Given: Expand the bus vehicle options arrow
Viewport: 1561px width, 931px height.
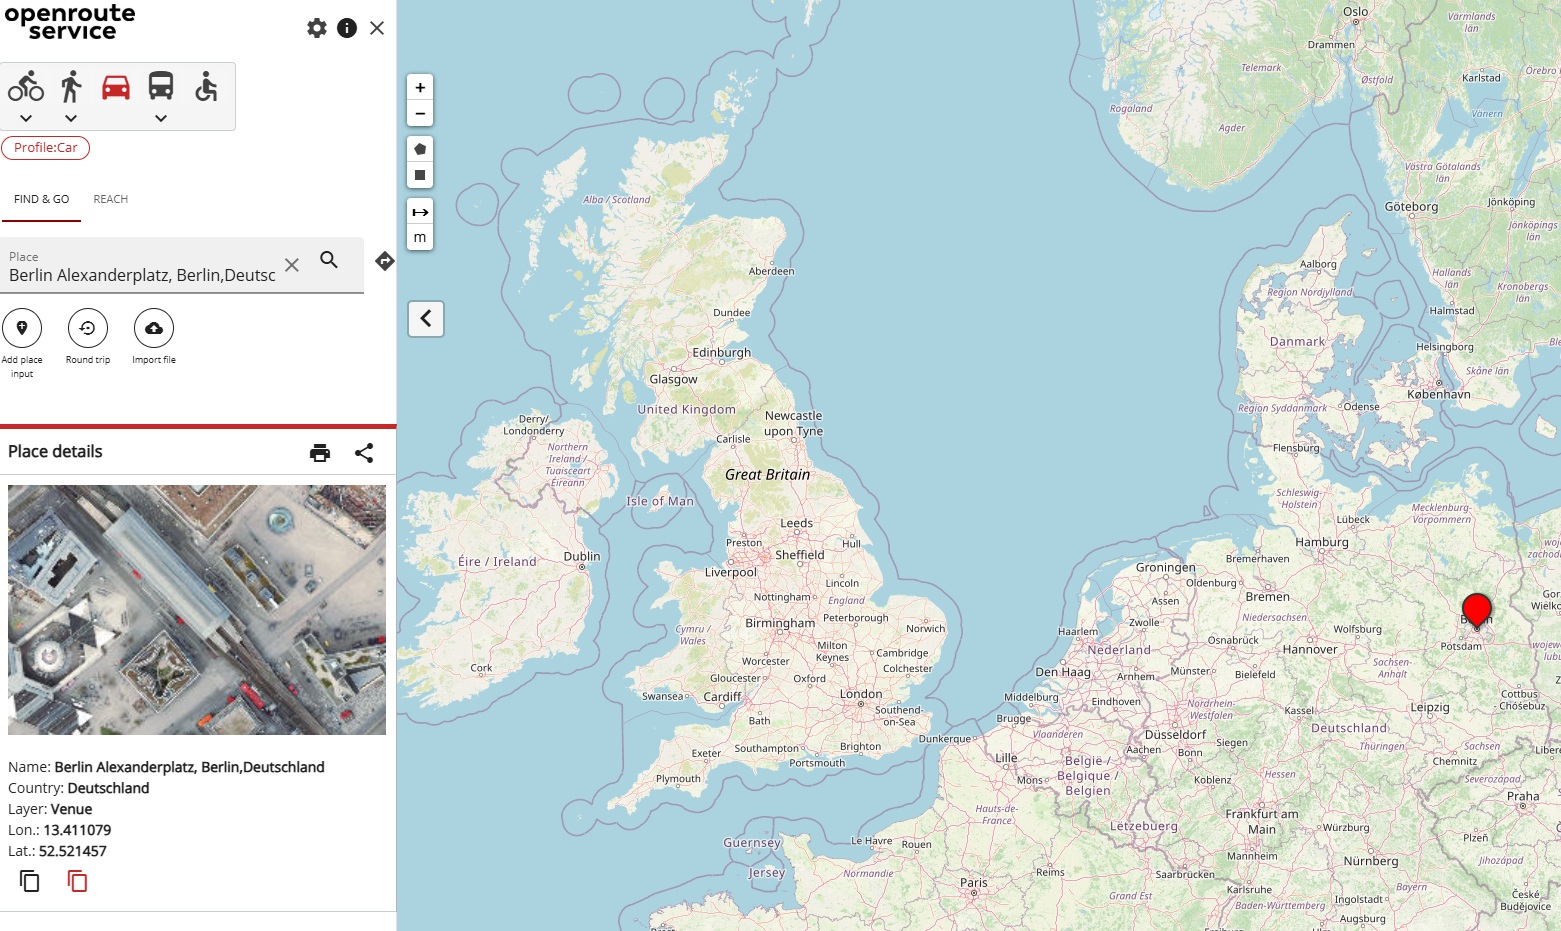Looking at the screenshot, I should pyautogui.click(x=161, y=119).
